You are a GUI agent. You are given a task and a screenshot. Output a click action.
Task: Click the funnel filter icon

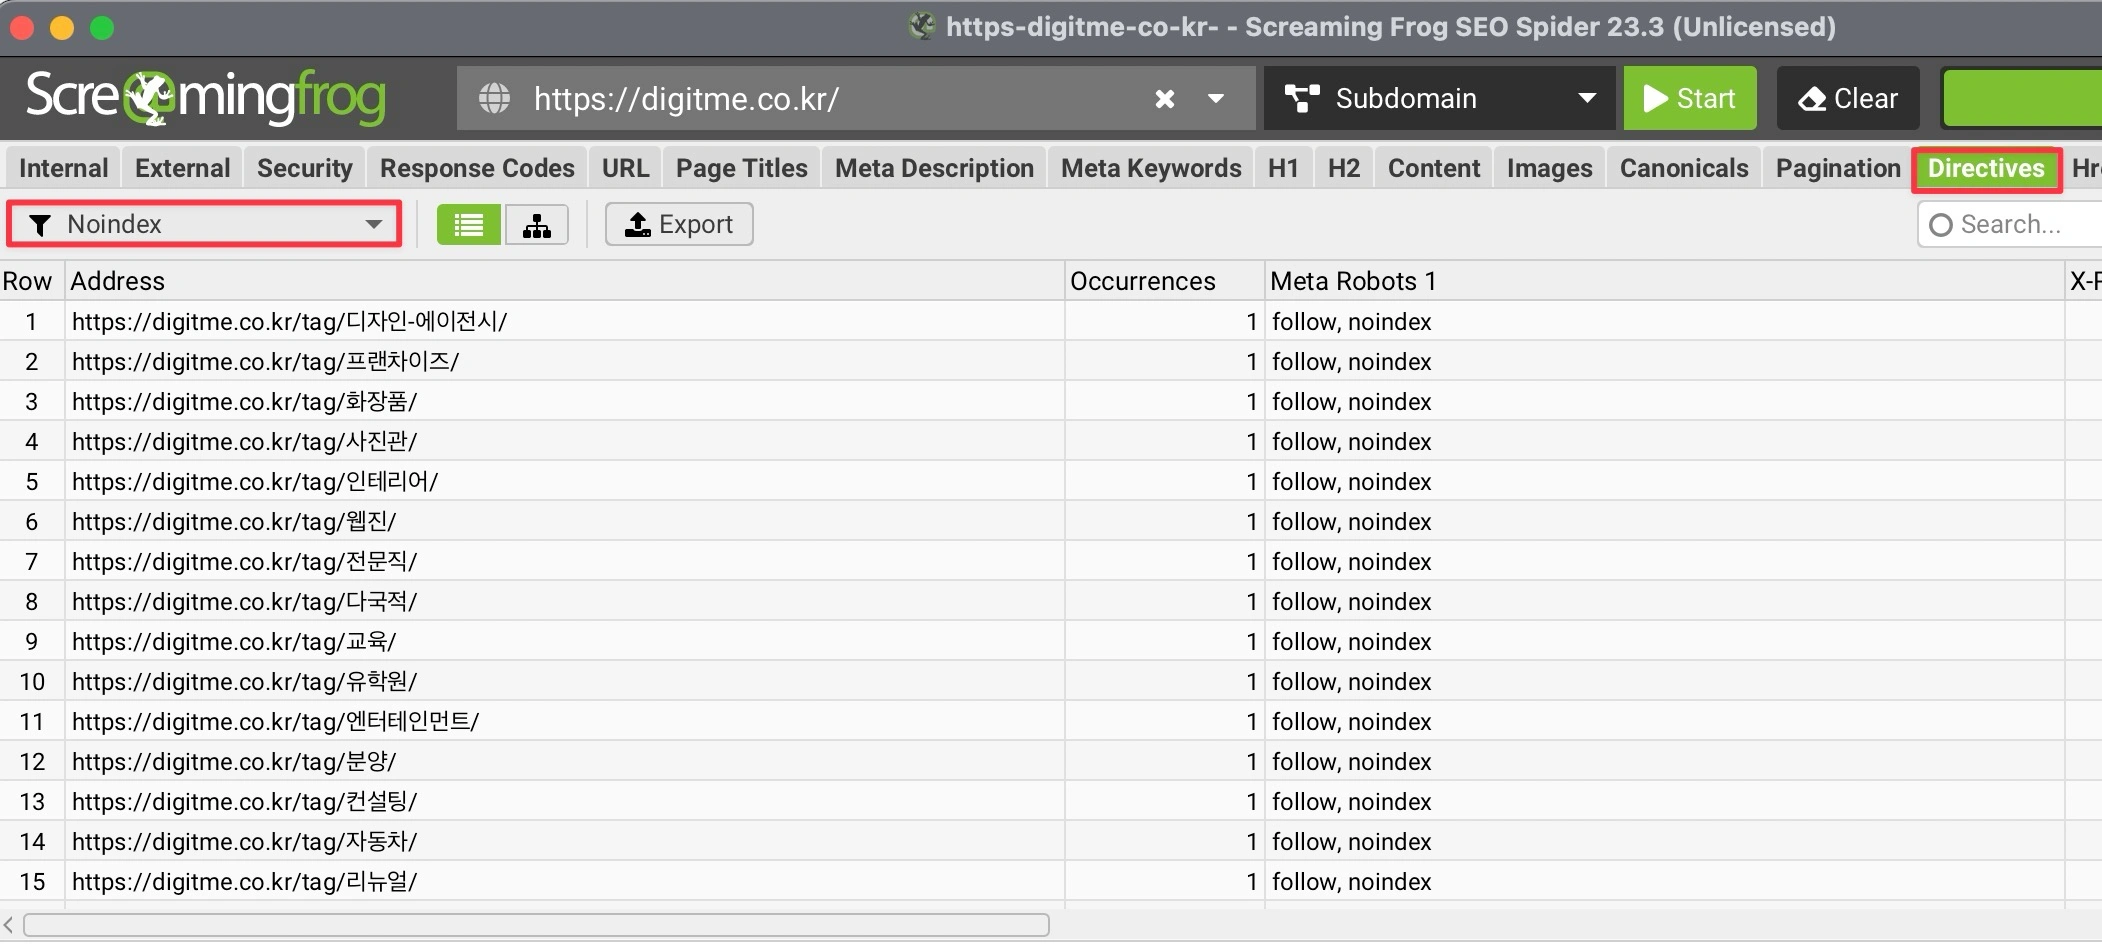point(40,225)
